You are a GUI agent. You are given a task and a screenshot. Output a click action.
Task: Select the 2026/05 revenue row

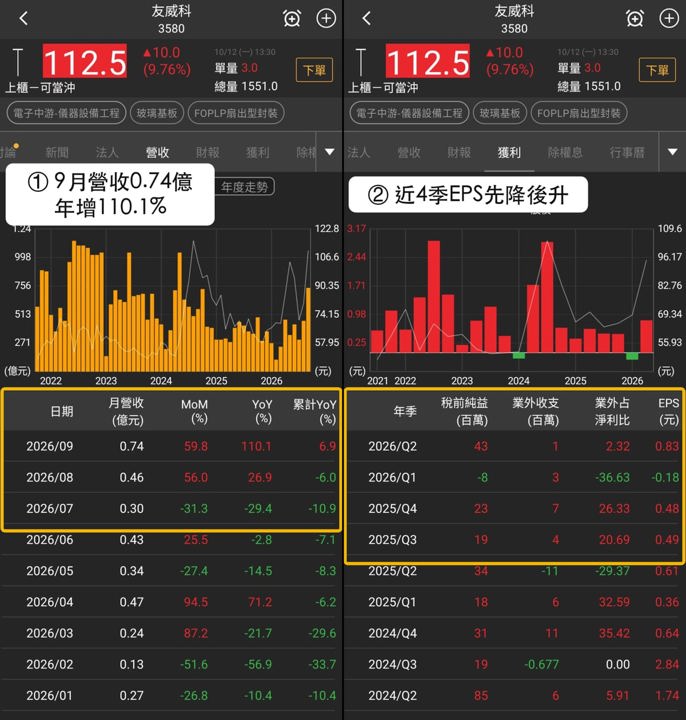coord(171,571)
